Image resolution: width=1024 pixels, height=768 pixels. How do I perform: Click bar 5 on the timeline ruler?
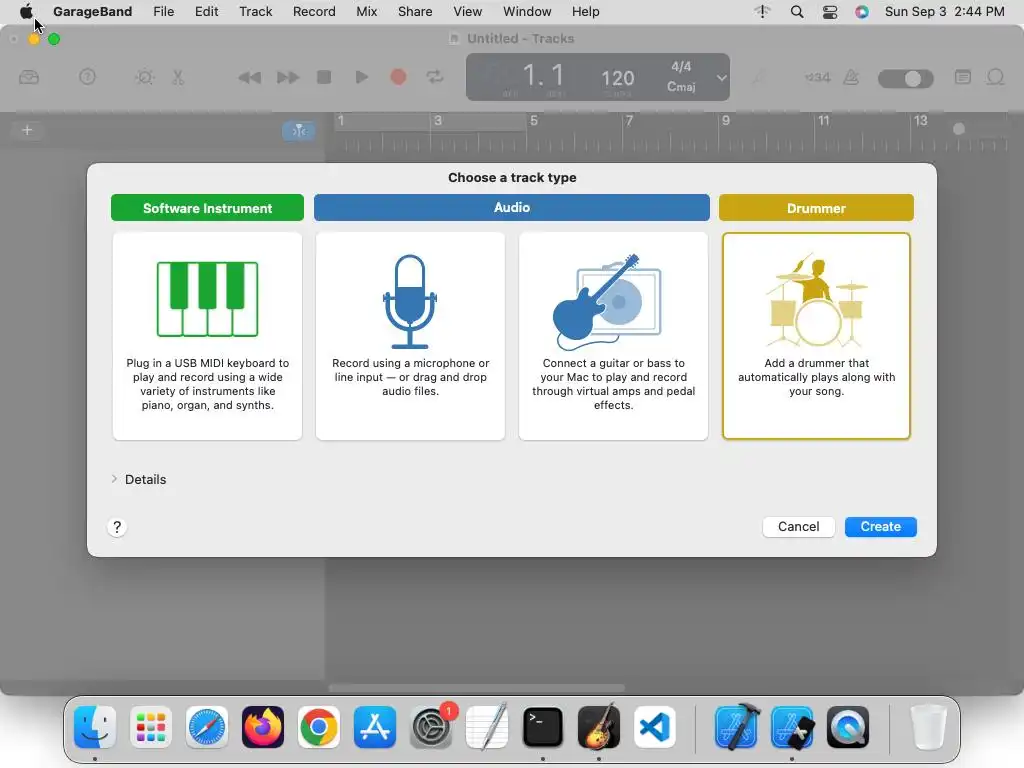pos(534,121)
